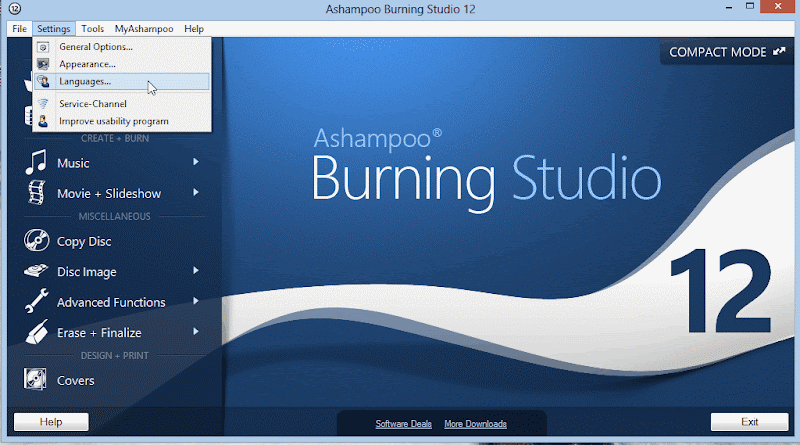Select Appearance... menu entry
Screen dimensions: 800x445
pos(122,64)
